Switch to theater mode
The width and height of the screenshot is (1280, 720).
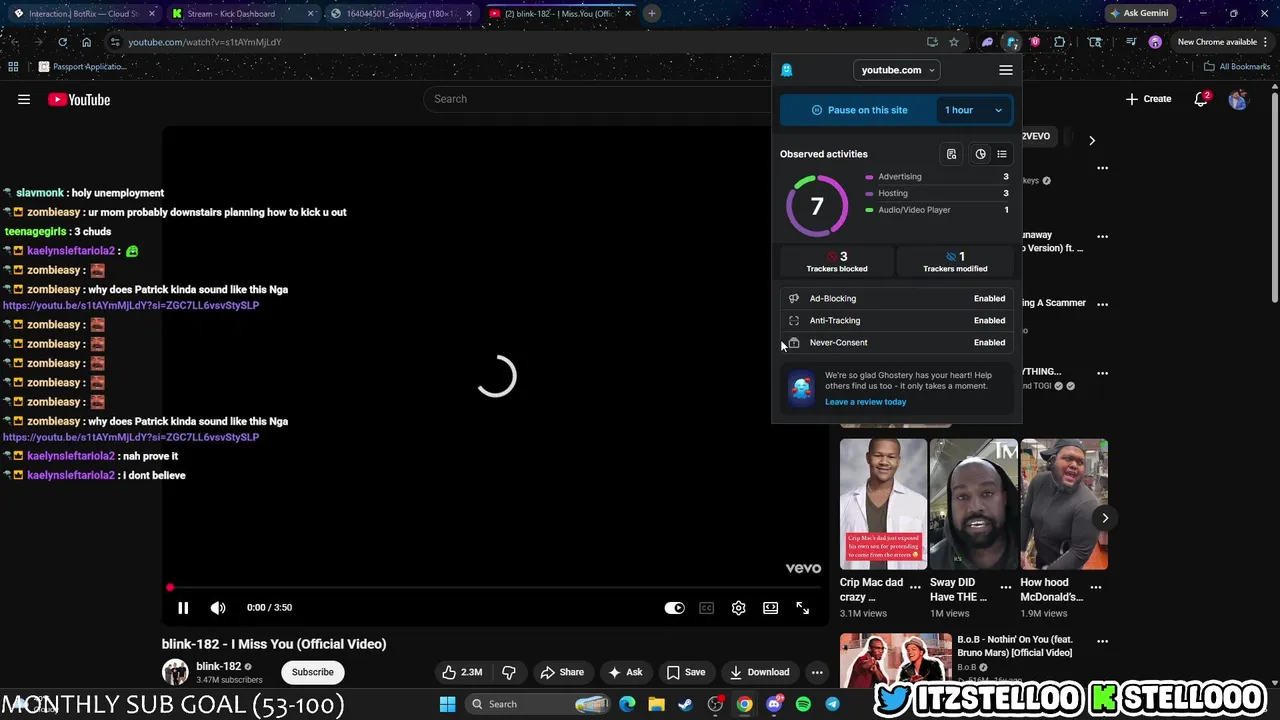tap(770, 608)
